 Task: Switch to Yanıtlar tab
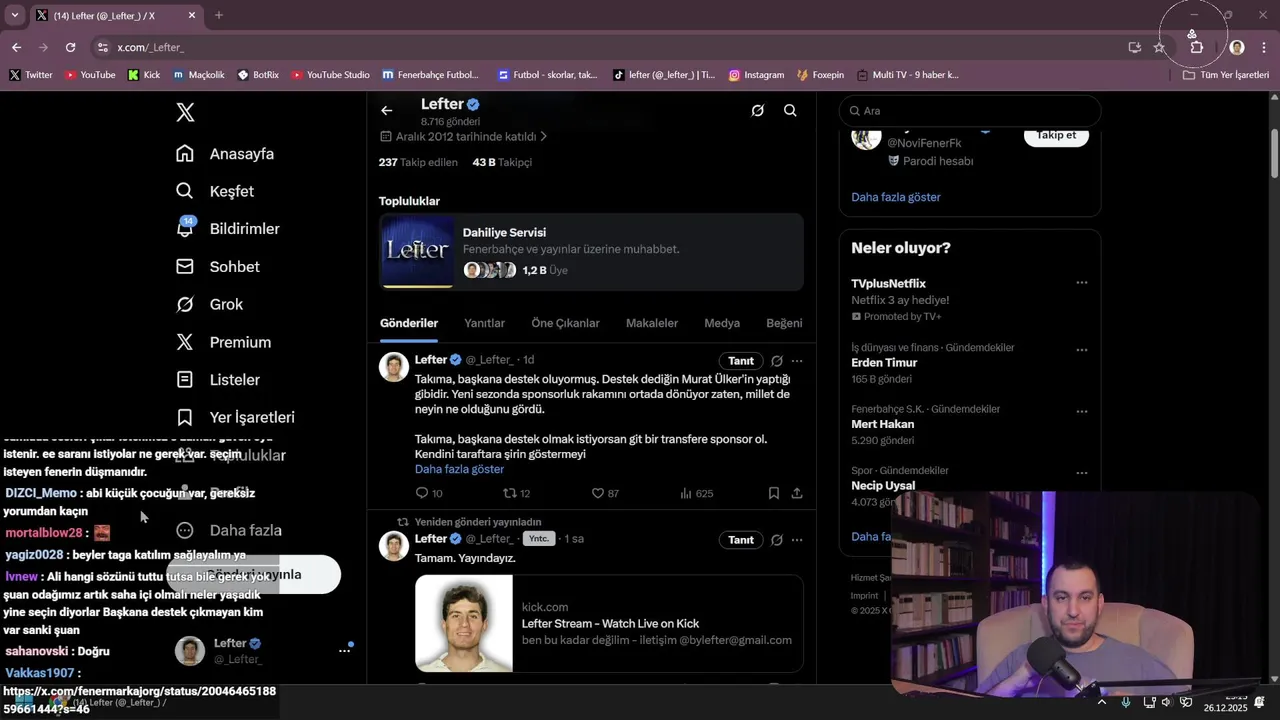[484, 323]
